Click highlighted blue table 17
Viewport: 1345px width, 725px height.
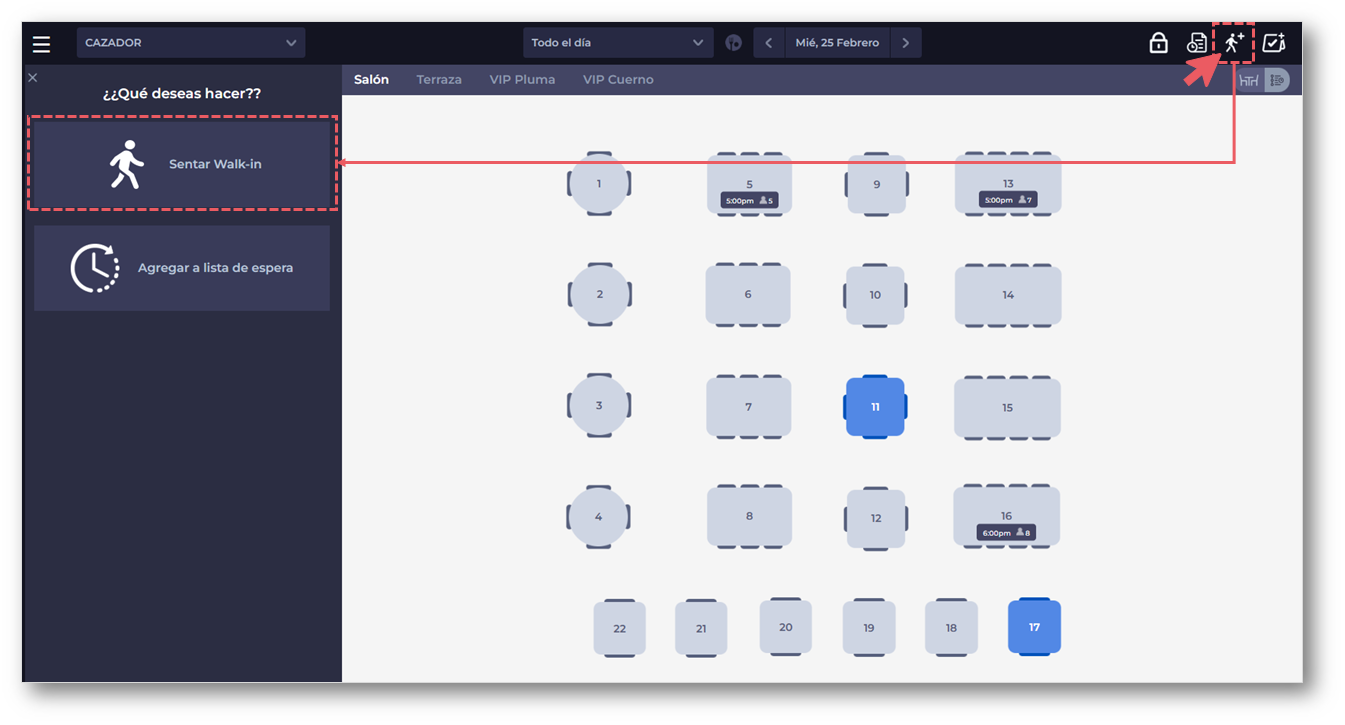(1034, 627)
